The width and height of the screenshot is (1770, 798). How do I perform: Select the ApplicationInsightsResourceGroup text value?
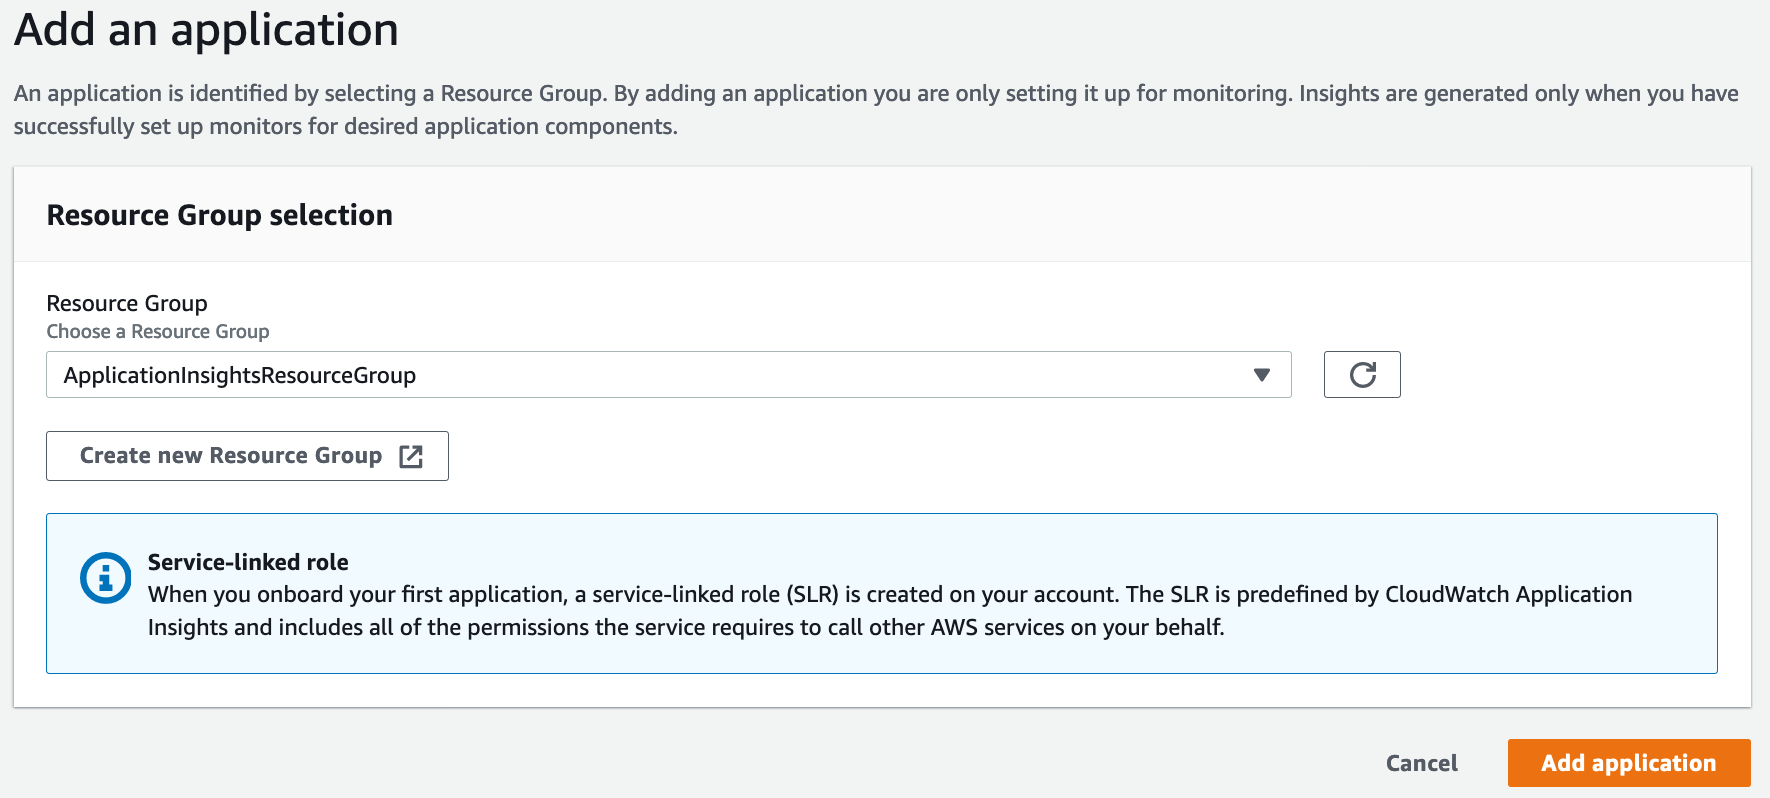(x=240, y=375)
